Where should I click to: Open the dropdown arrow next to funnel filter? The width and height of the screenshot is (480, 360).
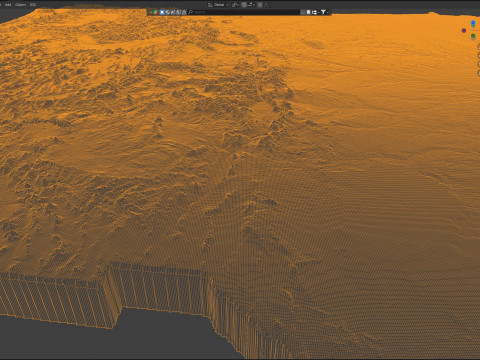point(327,12)
